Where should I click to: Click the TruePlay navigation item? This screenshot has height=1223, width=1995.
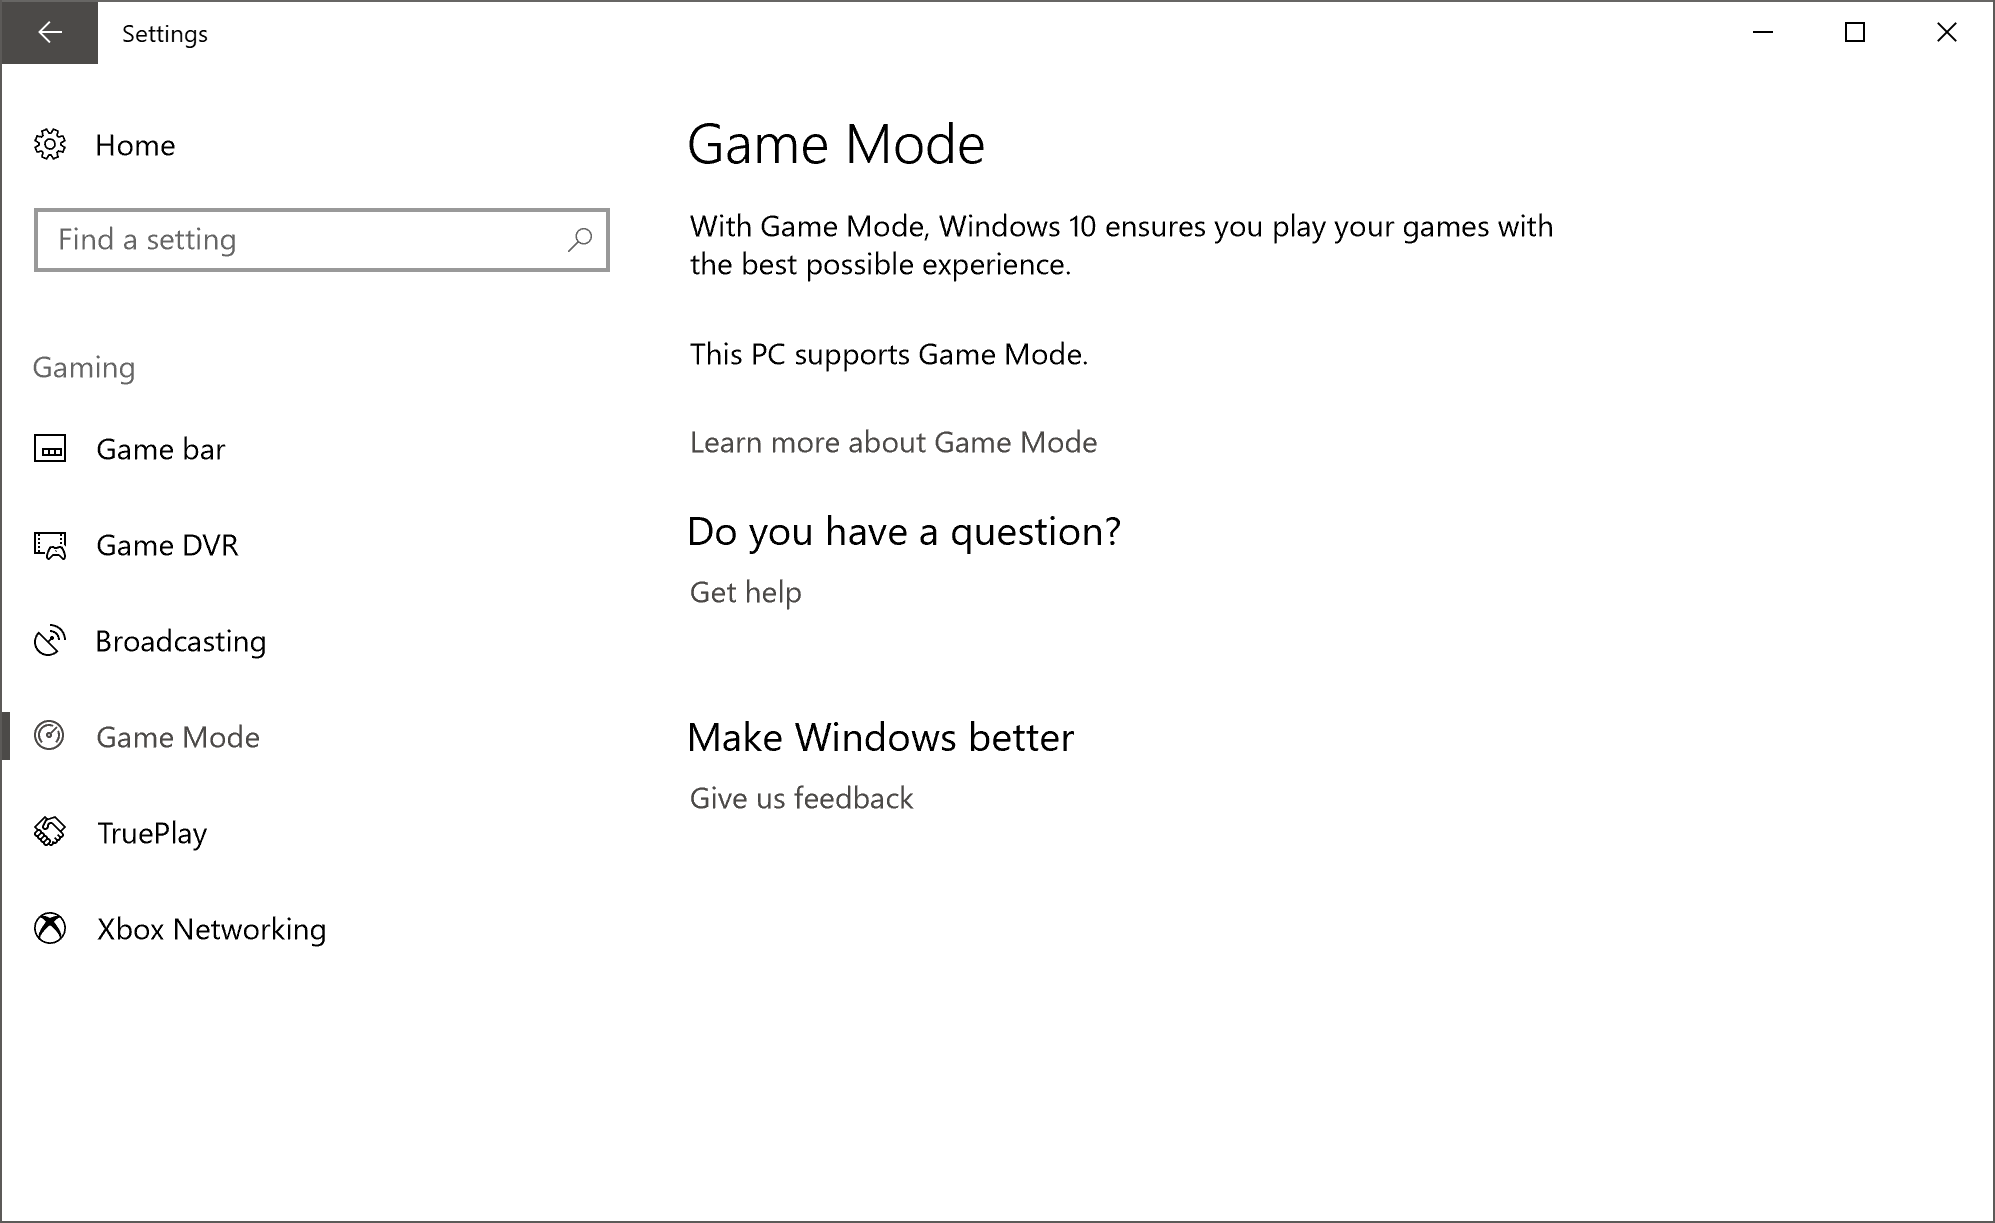pos(151,832)
